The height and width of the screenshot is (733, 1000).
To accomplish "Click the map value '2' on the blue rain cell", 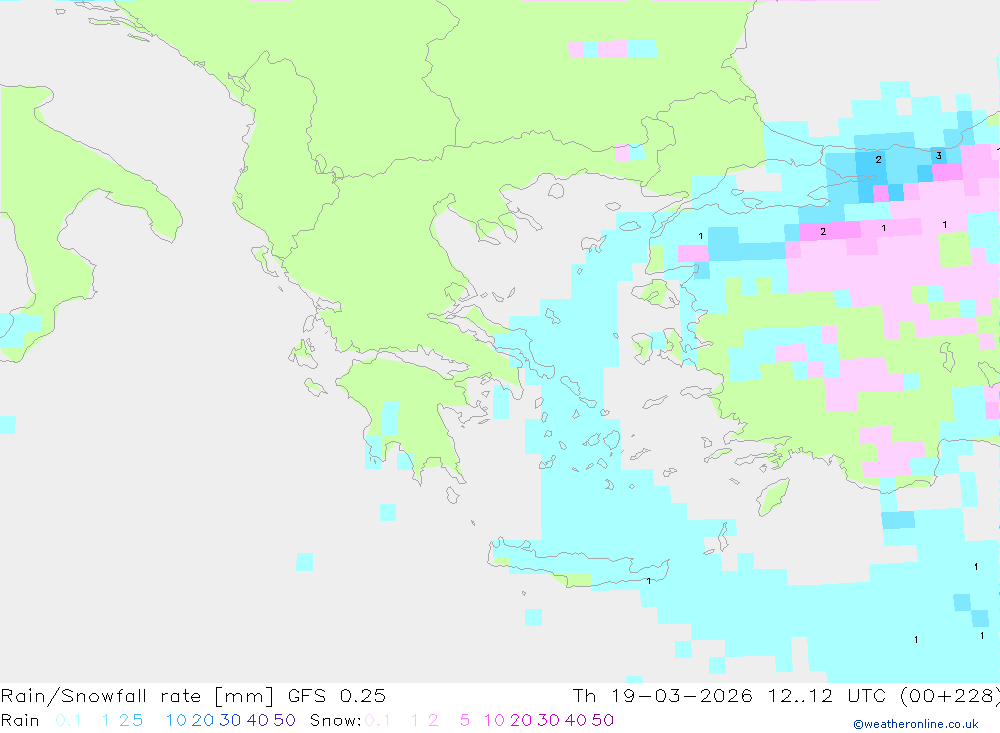I will pos(879,159).
